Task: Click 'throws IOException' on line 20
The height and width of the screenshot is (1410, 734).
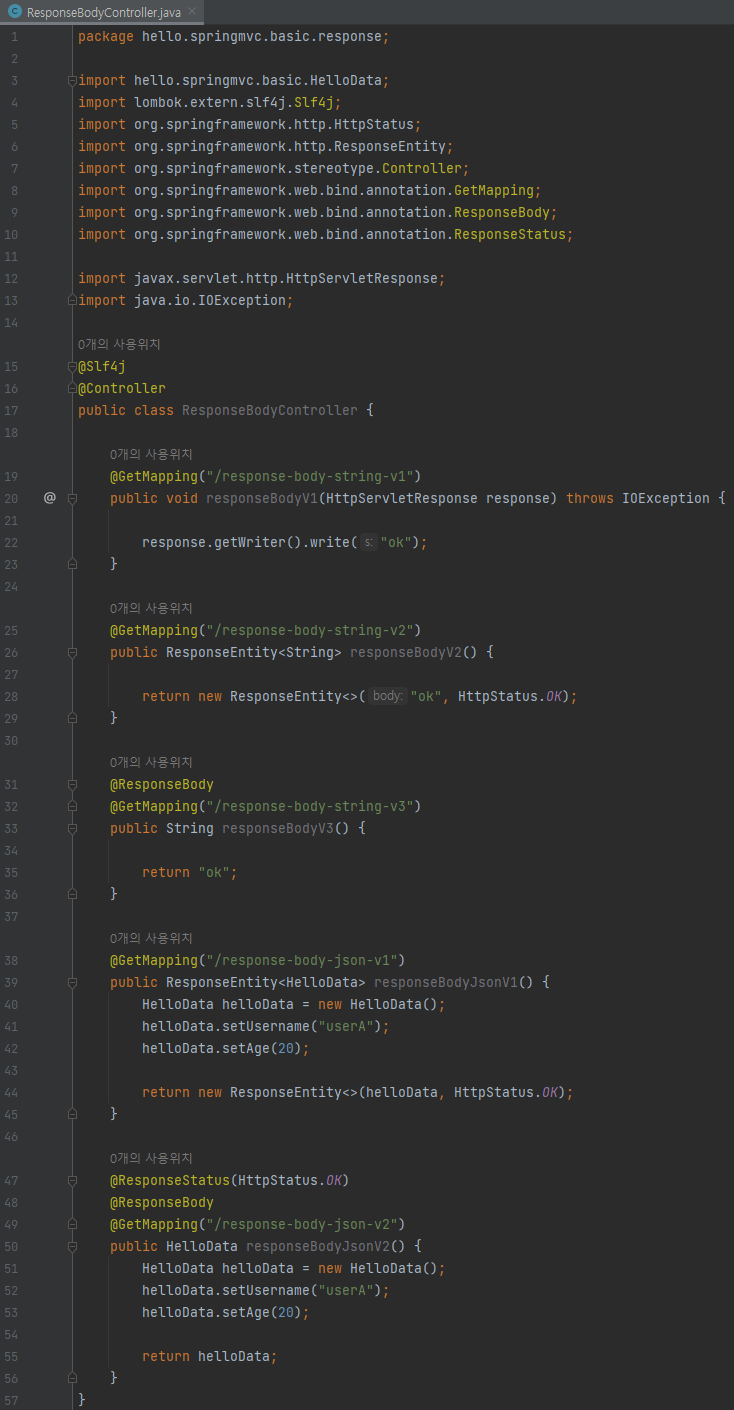Action: [x=637, y=498]
